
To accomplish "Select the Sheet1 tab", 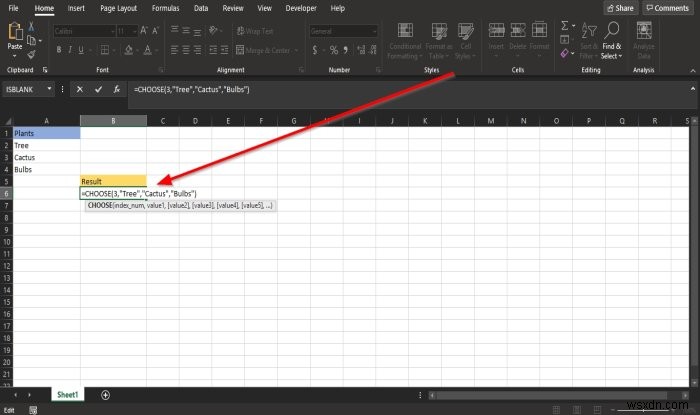I will point(67,395).
